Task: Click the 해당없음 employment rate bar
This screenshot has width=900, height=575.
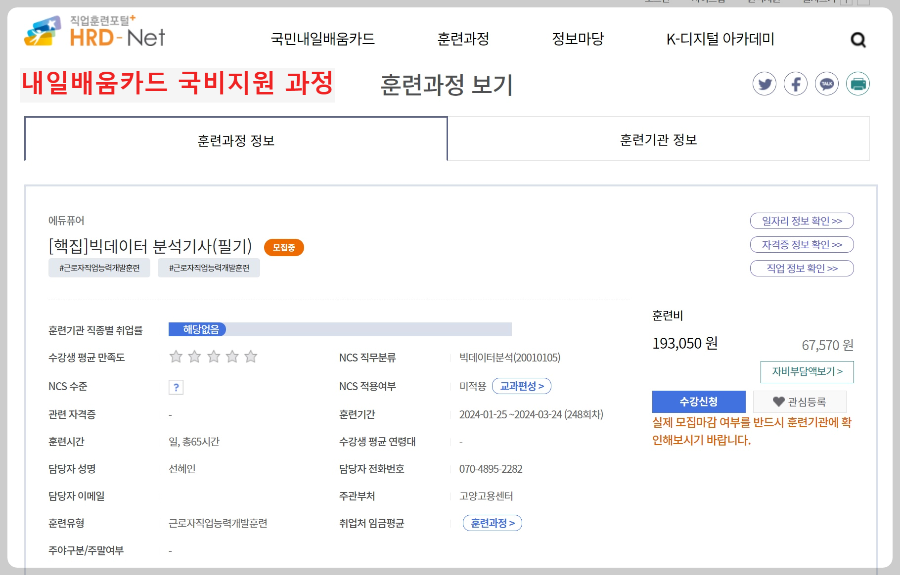Action: click(340, 329)
